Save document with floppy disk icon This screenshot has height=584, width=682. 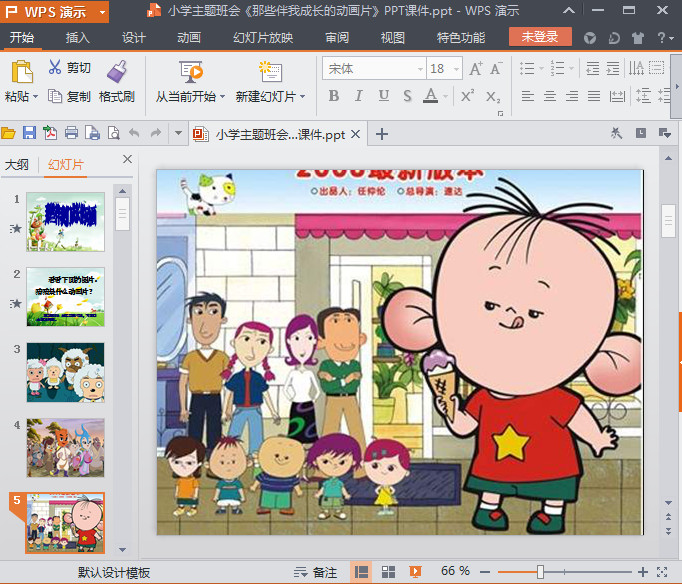[29, 133]
